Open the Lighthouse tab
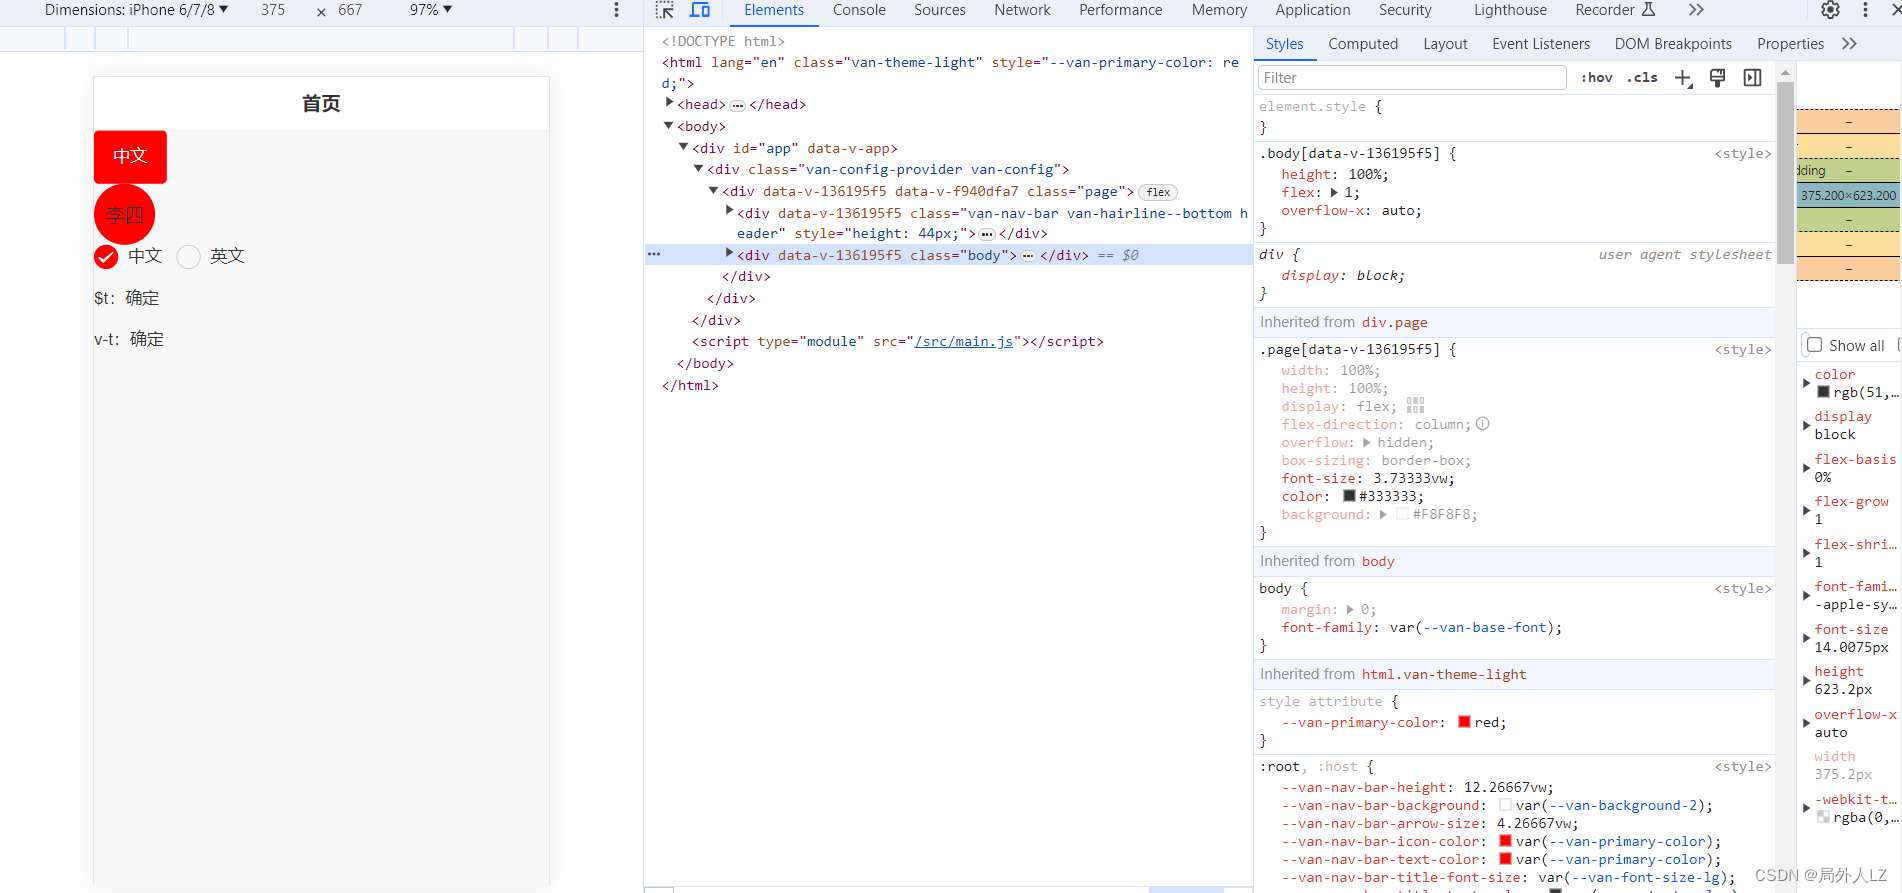1902x893 pixels. 1510,10
